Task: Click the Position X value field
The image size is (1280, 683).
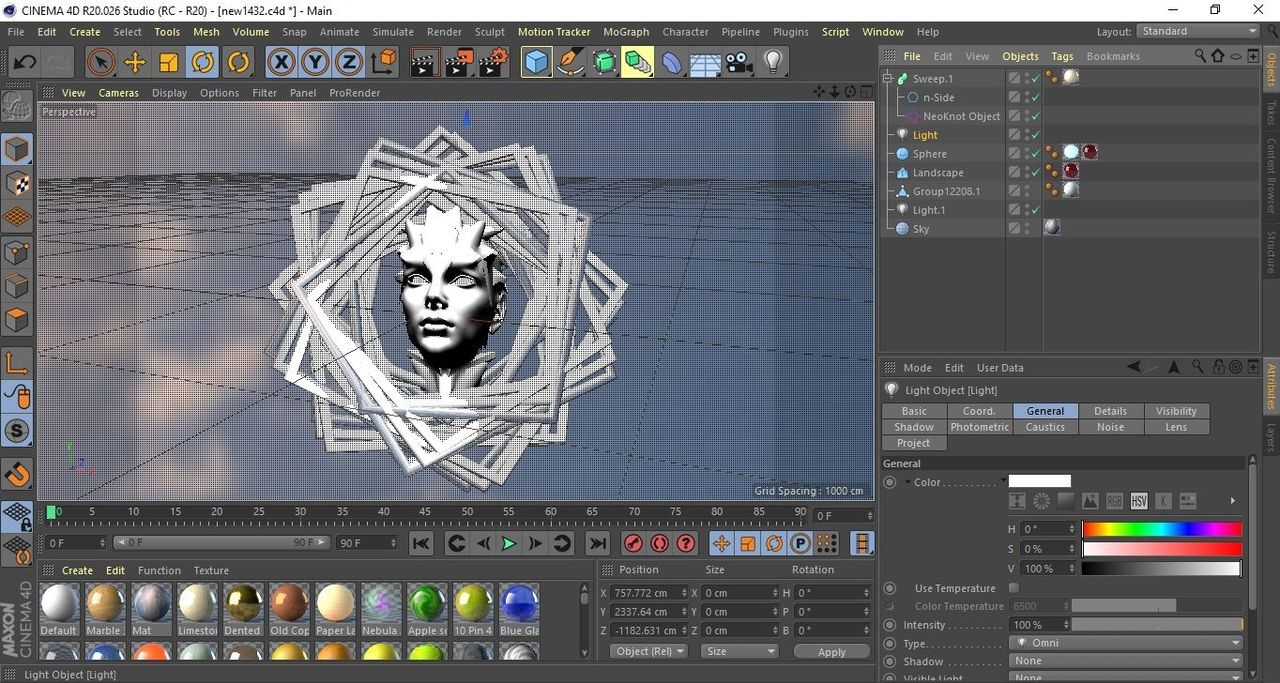Action: click(x=649, y=593)
